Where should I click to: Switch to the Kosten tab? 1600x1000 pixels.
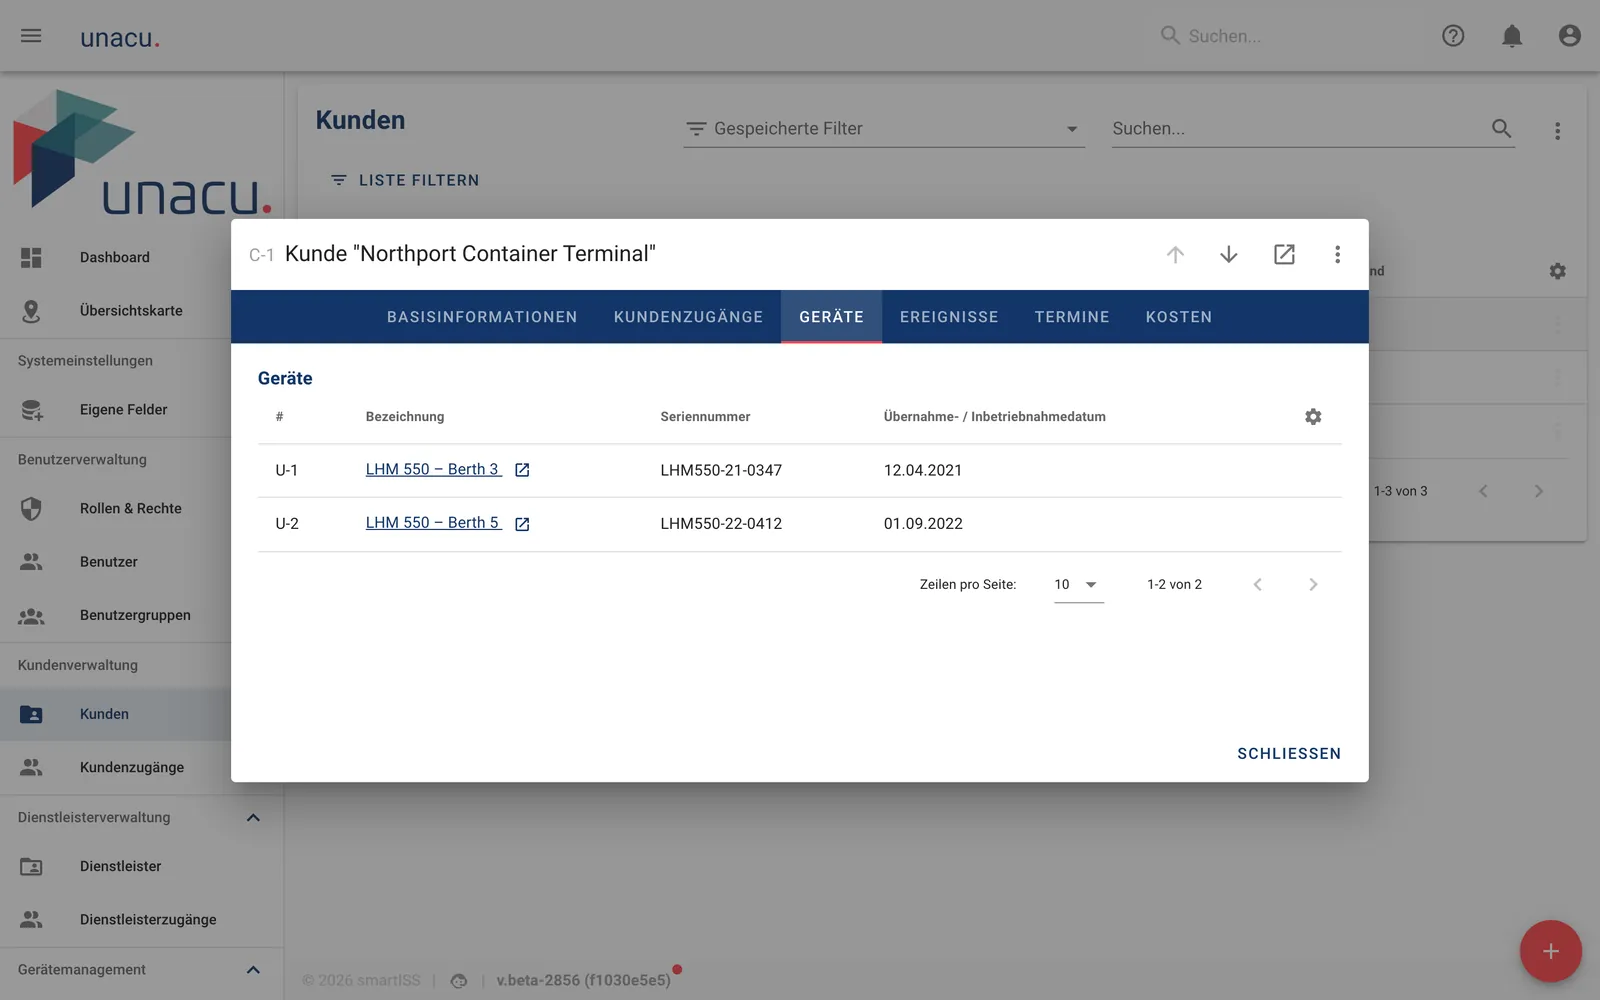click(1179, 317)
